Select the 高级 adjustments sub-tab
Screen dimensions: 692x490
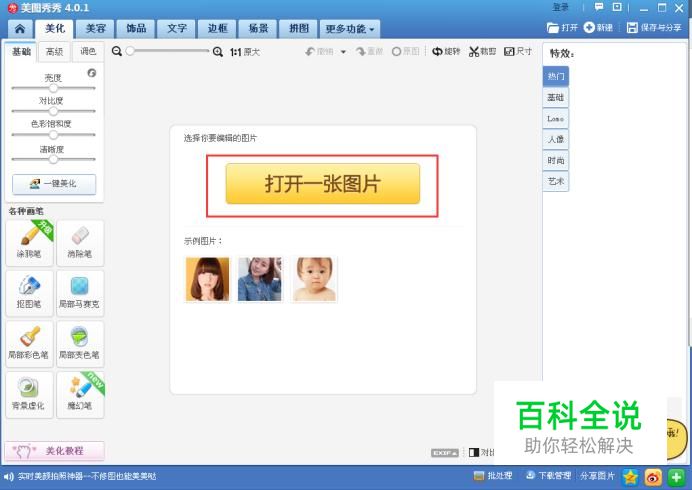click(54, 52)
